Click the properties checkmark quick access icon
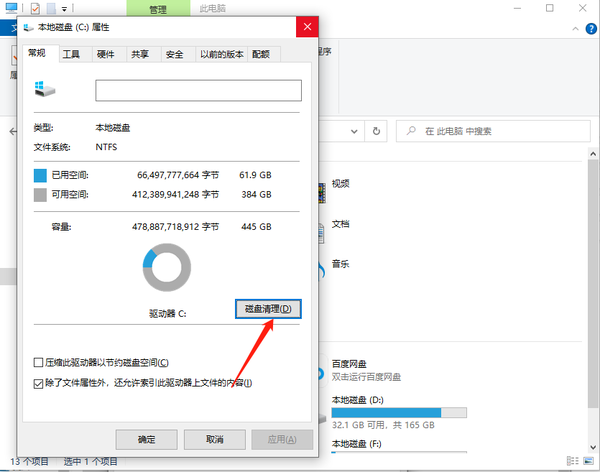The width and height of the screenshot is (600, 472). (35, 8)
